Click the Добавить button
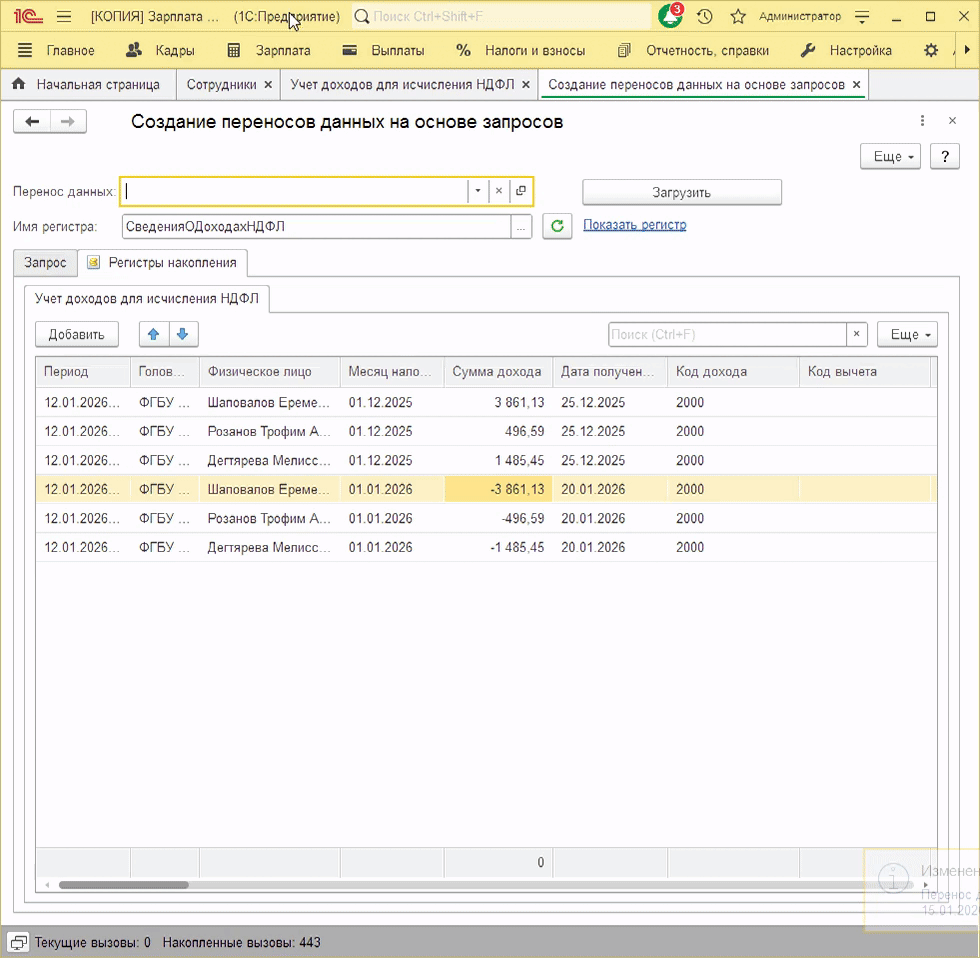Image resolution: width=980 pixels, height=958 pixels. pos(77,334)
